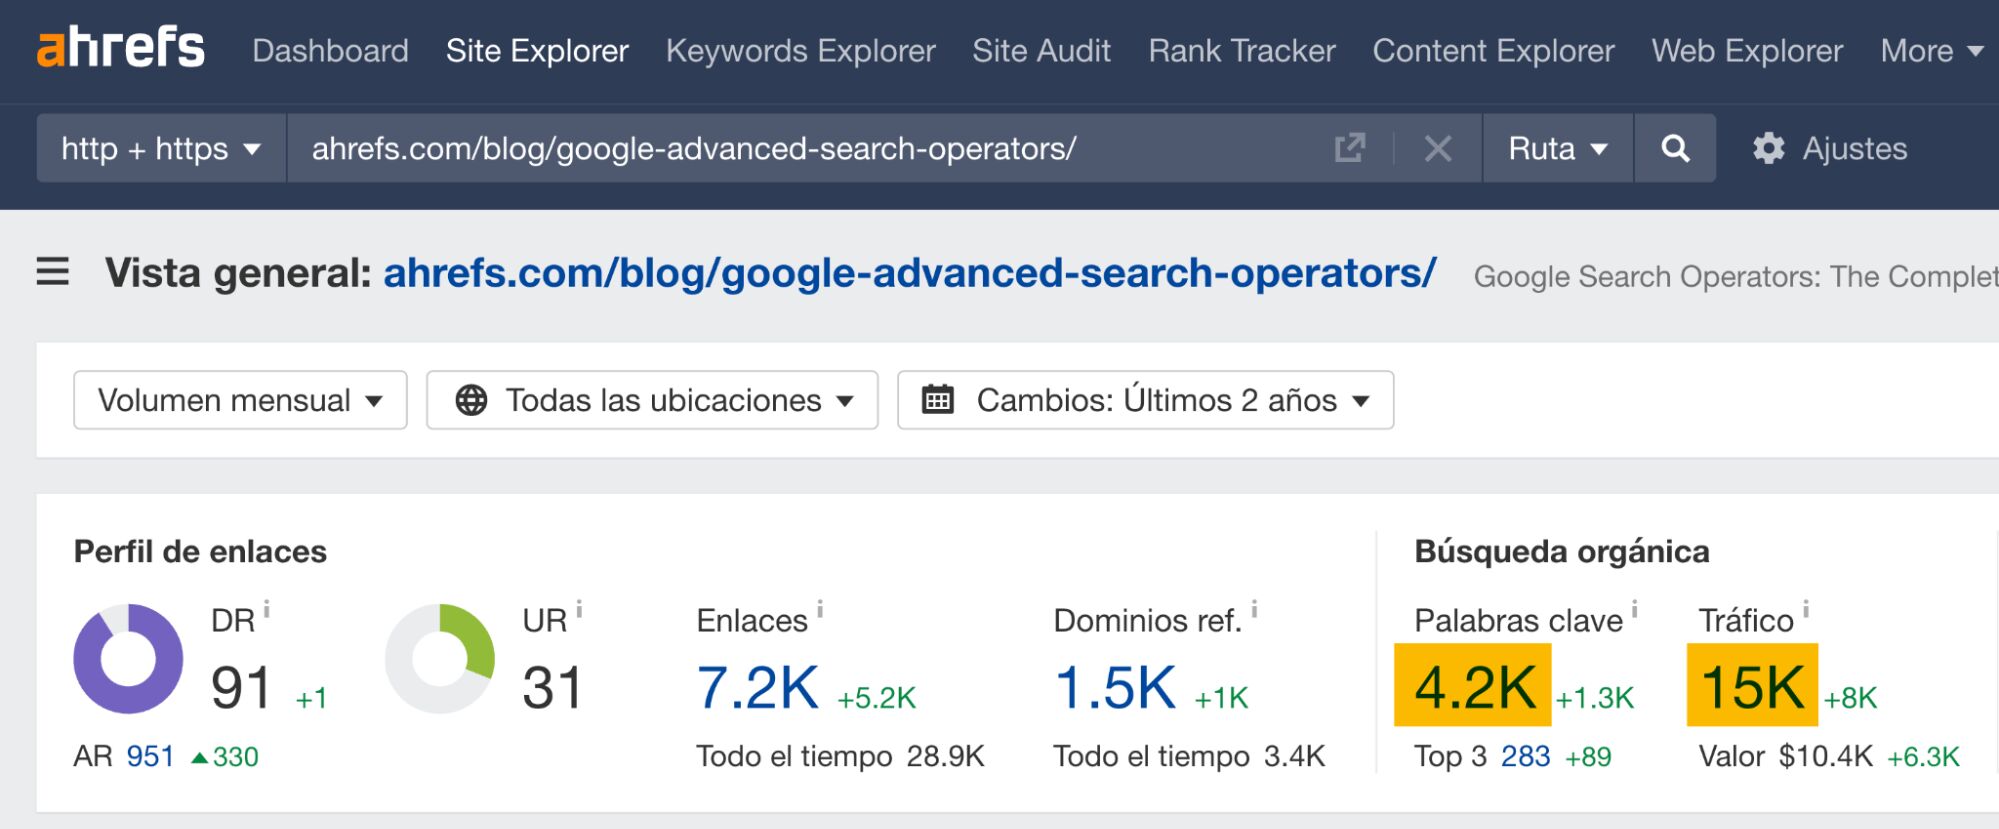Viewport: 1999px width, 829px height.
Task: Click the Tráfico value 15K
Action: click(1752, 687)
